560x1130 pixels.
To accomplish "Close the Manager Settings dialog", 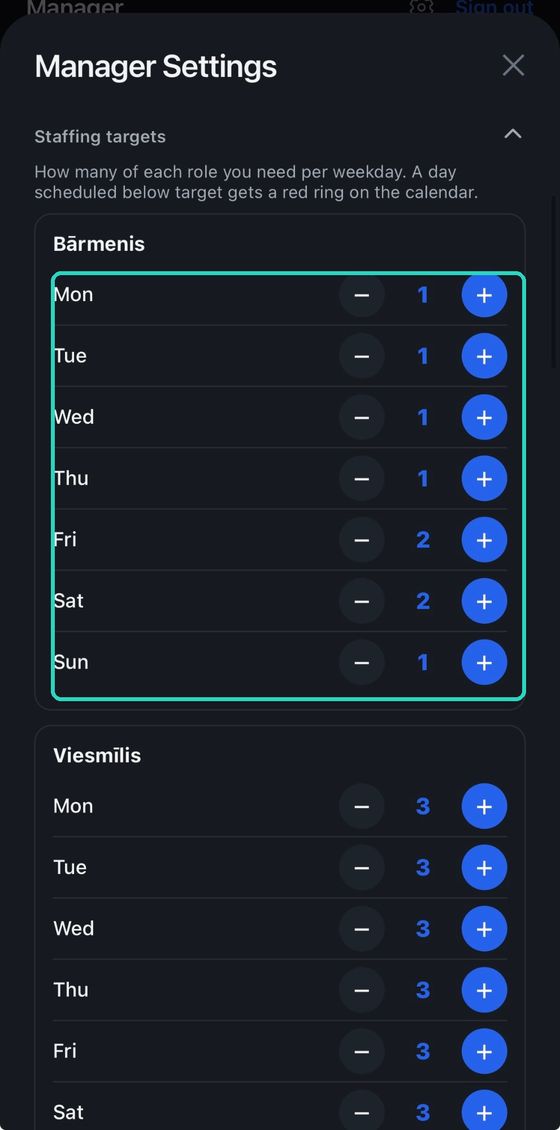I will click(513, 66).
